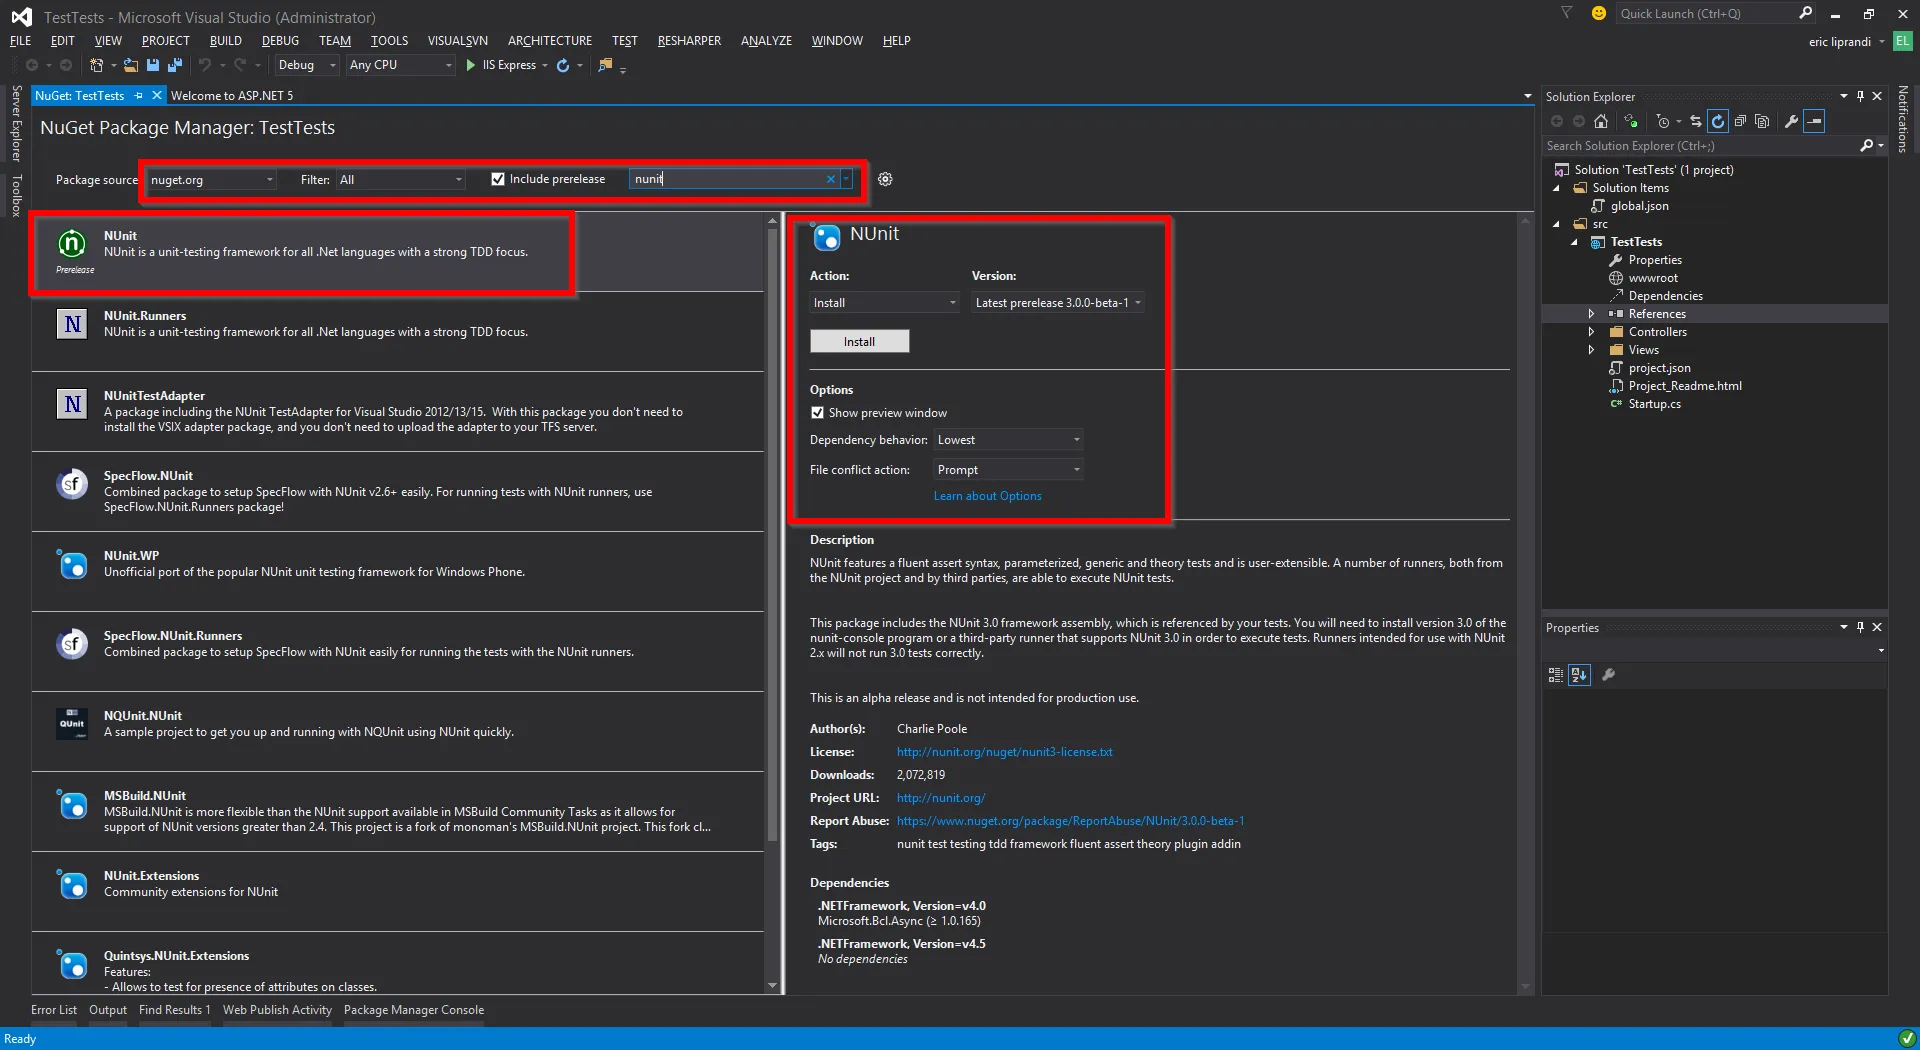Toggle Include prerelease checkbox
The height and width of the screenshot is (1050, 1920).
(497, 179)
